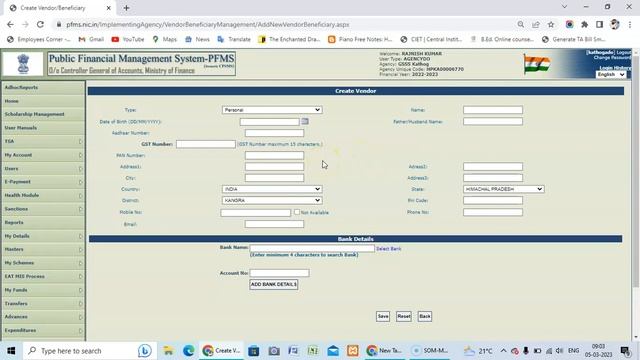Open the browser extensions puzzle icon
640x360 pixels.
(584, 24)
